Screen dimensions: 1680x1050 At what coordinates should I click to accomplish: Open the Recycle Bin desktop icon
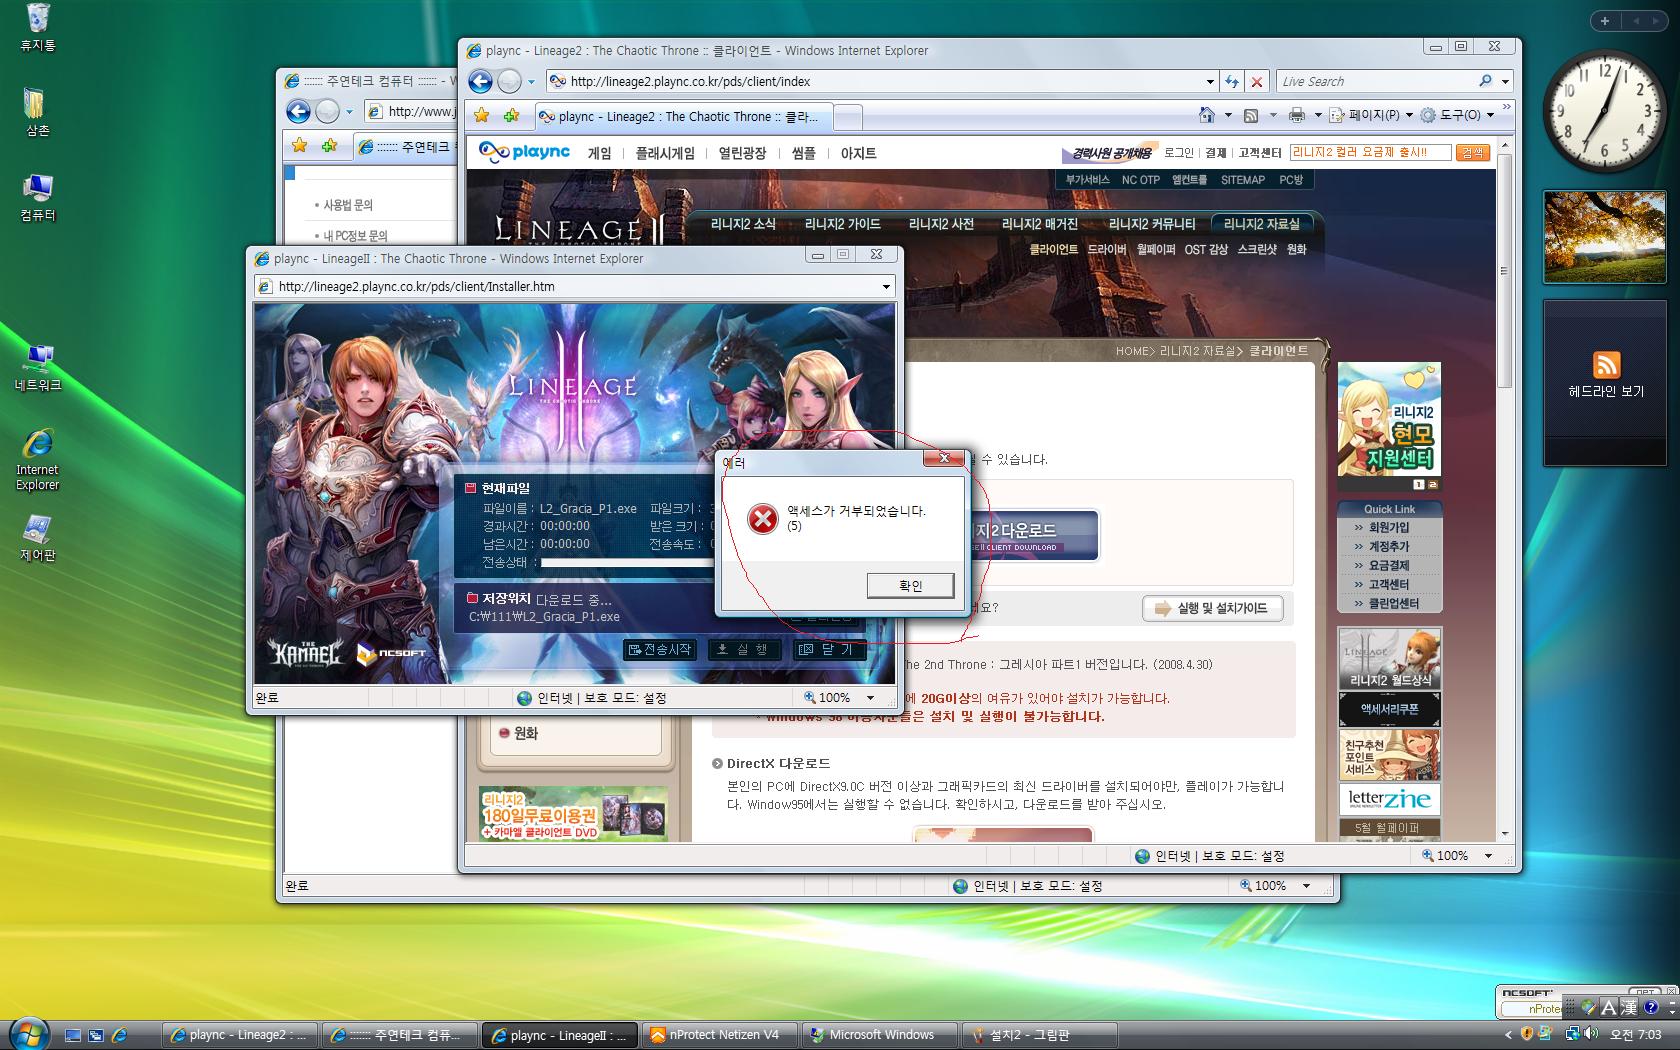click(x=38, y=27)
